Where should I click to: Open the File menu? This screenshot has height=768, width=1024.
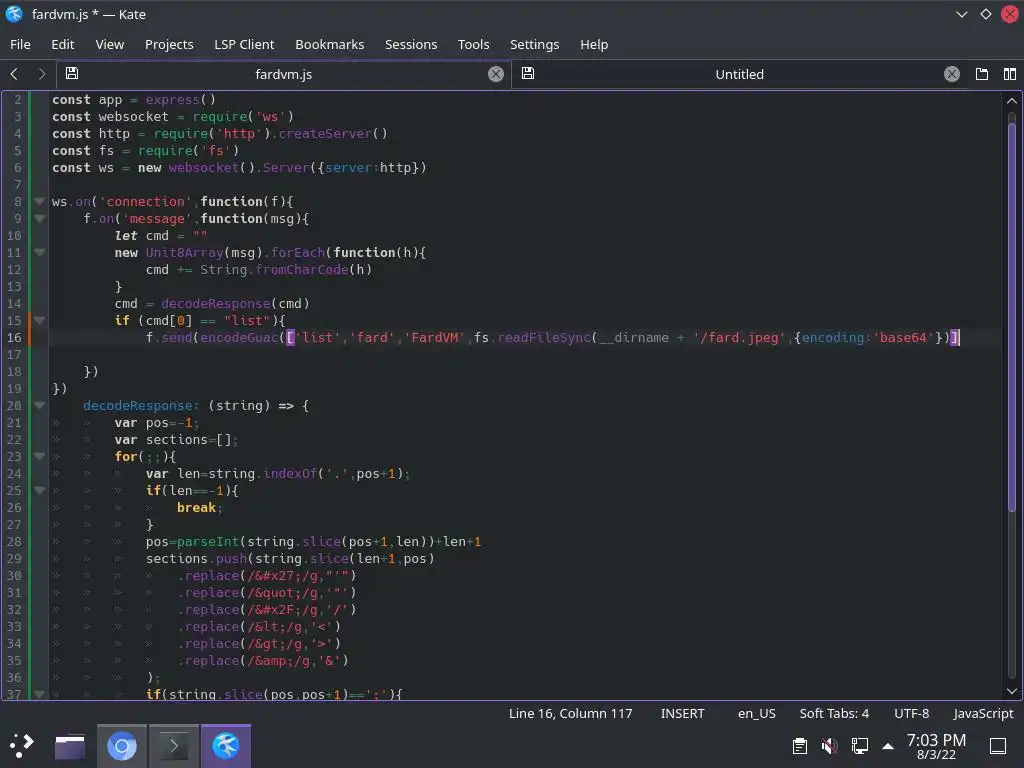click(20, 44)
